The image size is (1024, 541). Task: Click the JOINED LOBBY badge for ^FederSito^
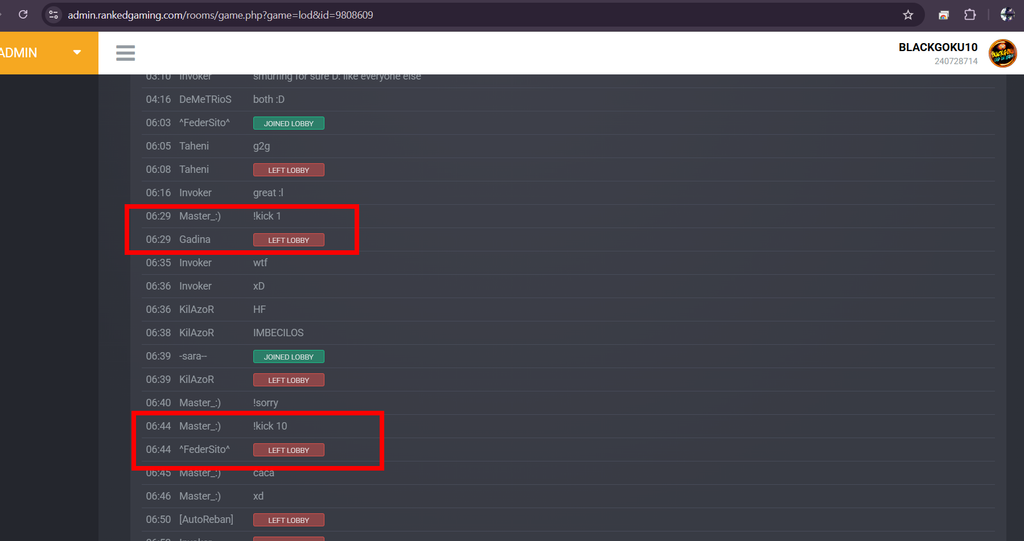(289, 123)
